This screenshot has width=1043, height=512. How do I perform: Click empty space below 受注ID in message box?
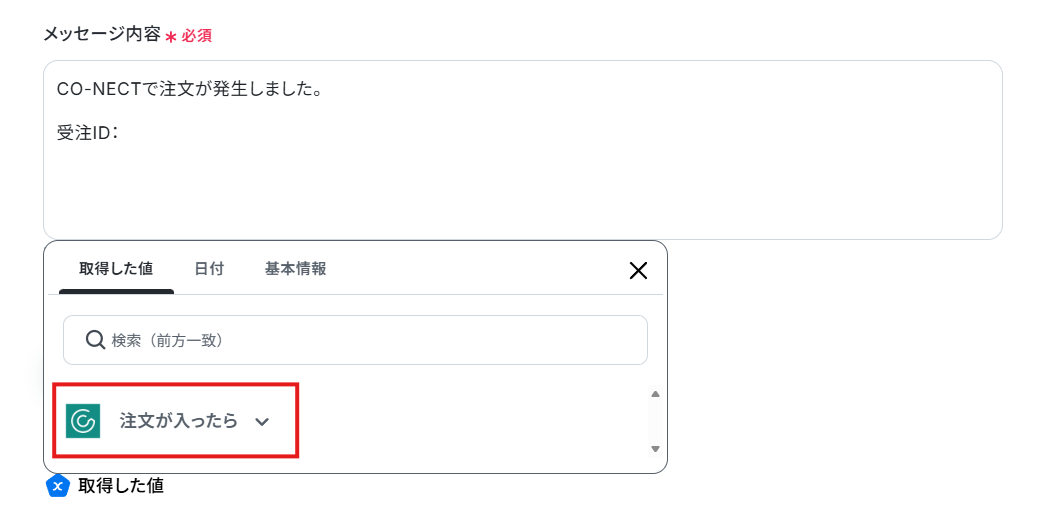click(x=522, y=190)
